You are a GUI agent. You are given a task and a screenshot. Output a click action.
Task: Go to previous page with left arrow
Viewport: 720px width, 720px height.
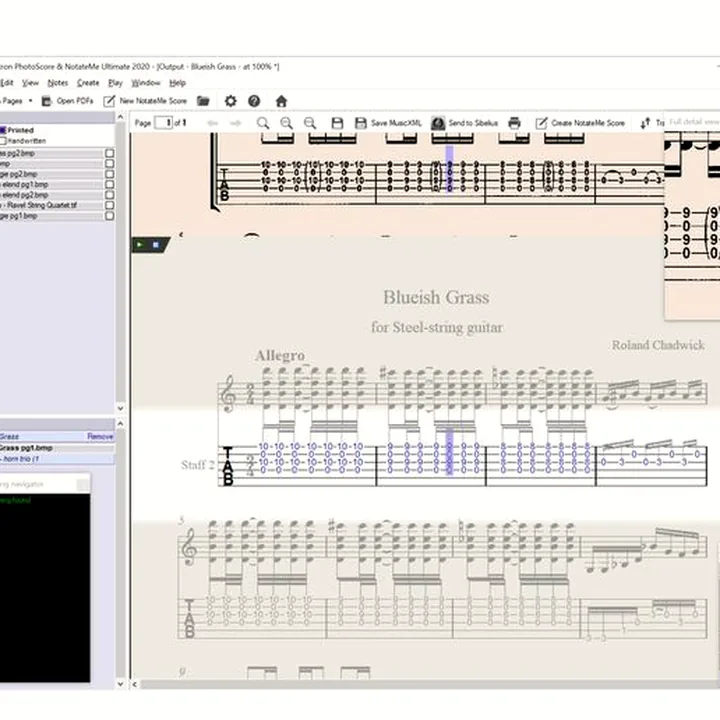point(213,123)
